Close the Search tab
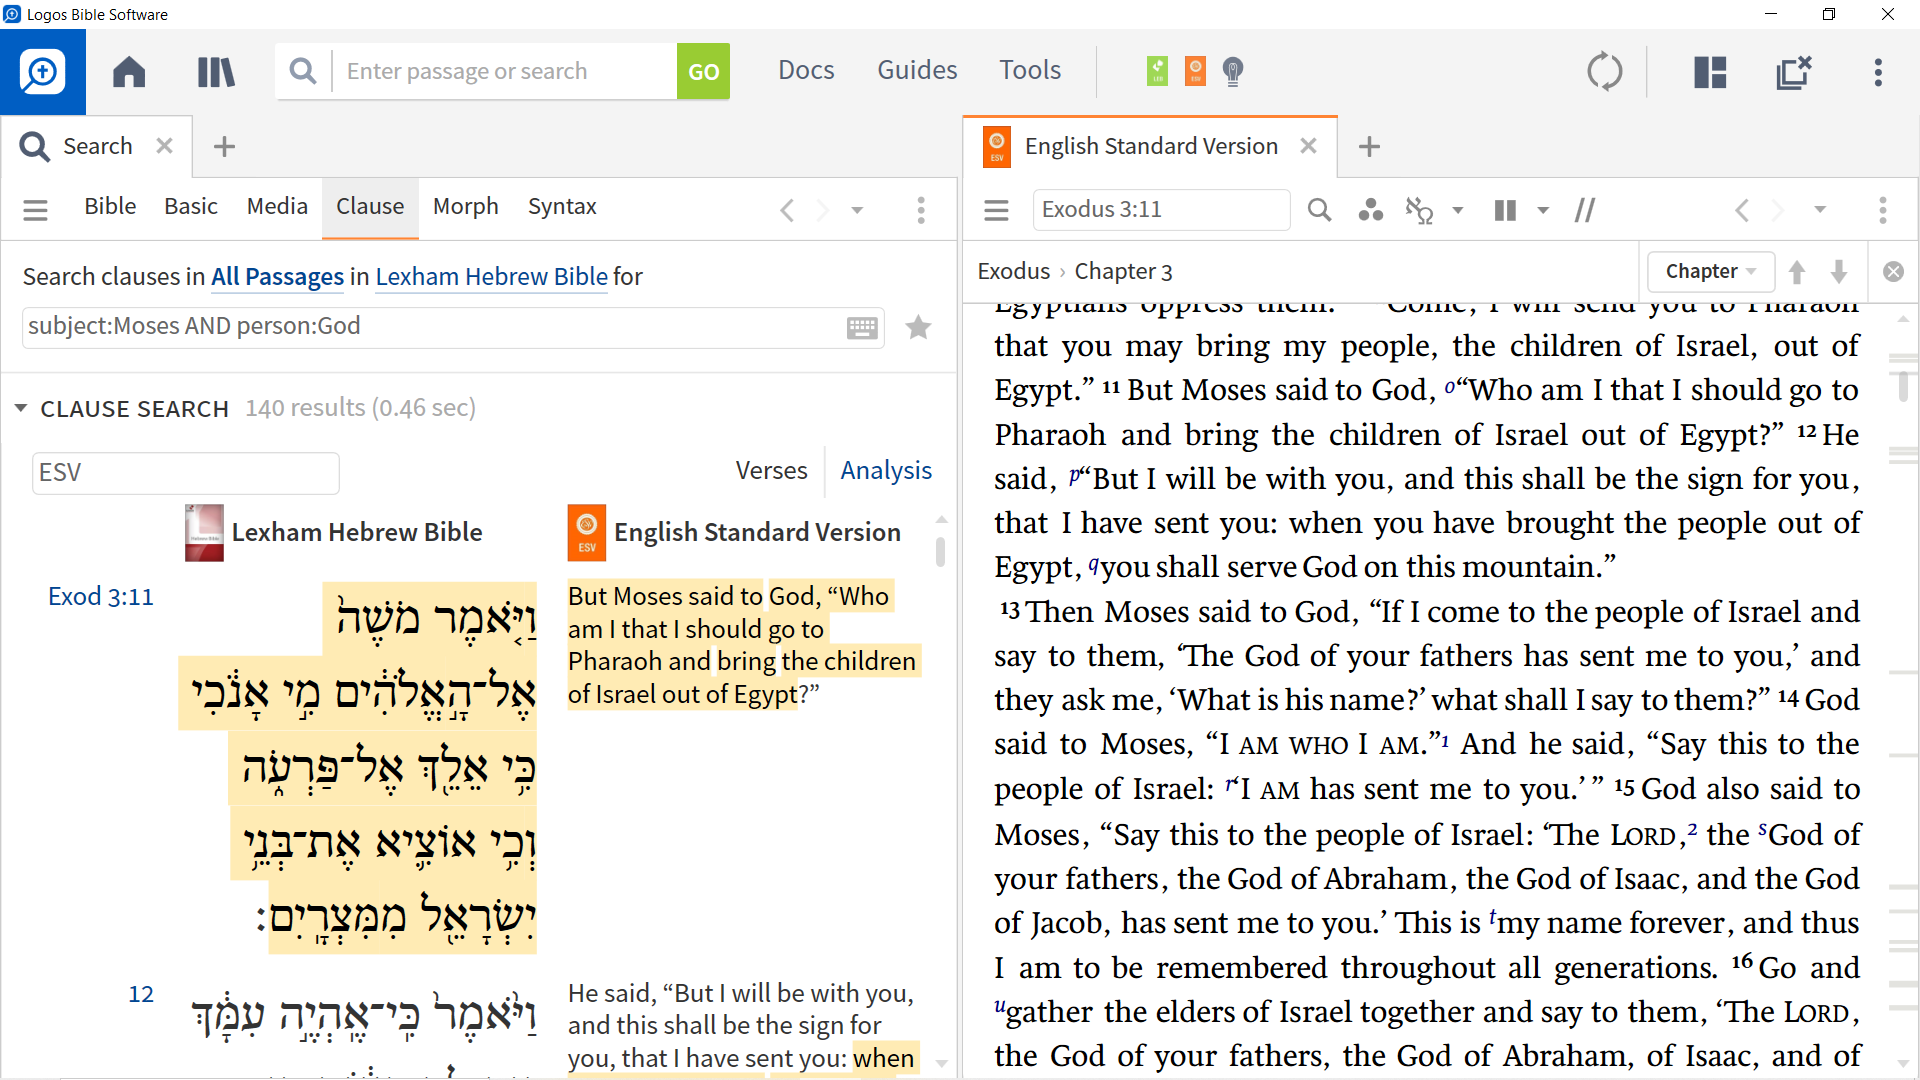Viewport: 1920px width, 1080px height. coord(165,146)
